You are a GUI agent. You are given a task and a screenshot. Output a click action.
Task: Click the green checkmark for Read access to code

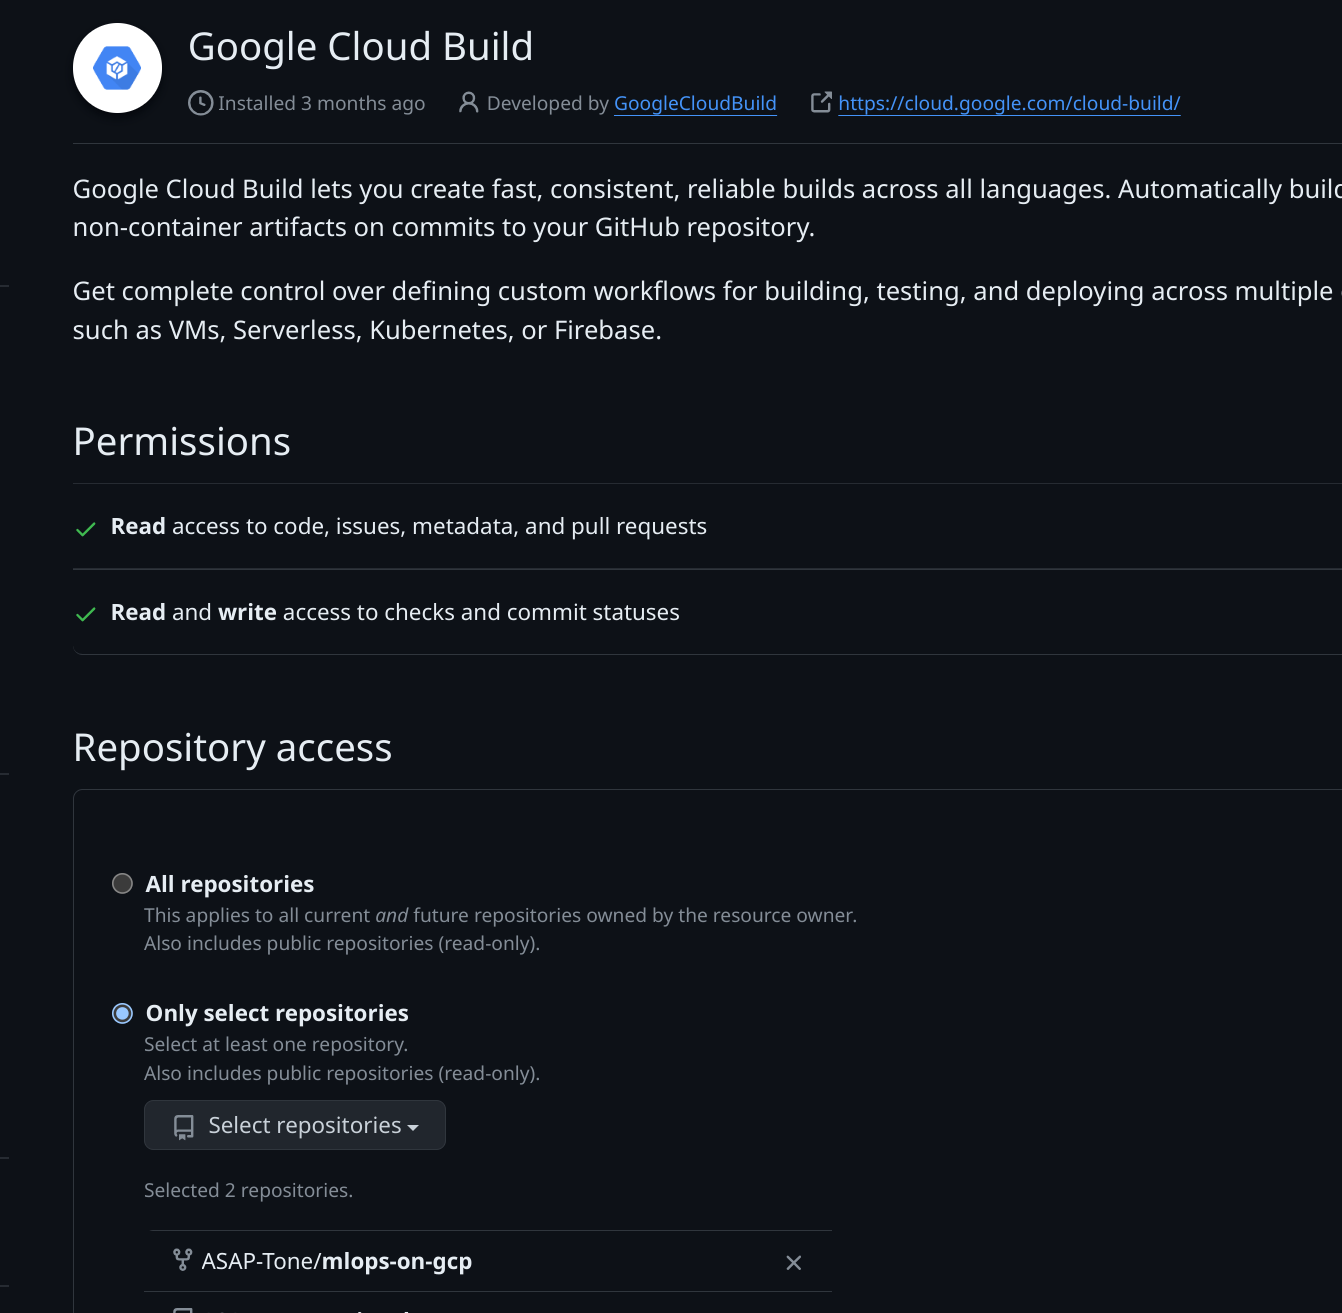point(86,528)
